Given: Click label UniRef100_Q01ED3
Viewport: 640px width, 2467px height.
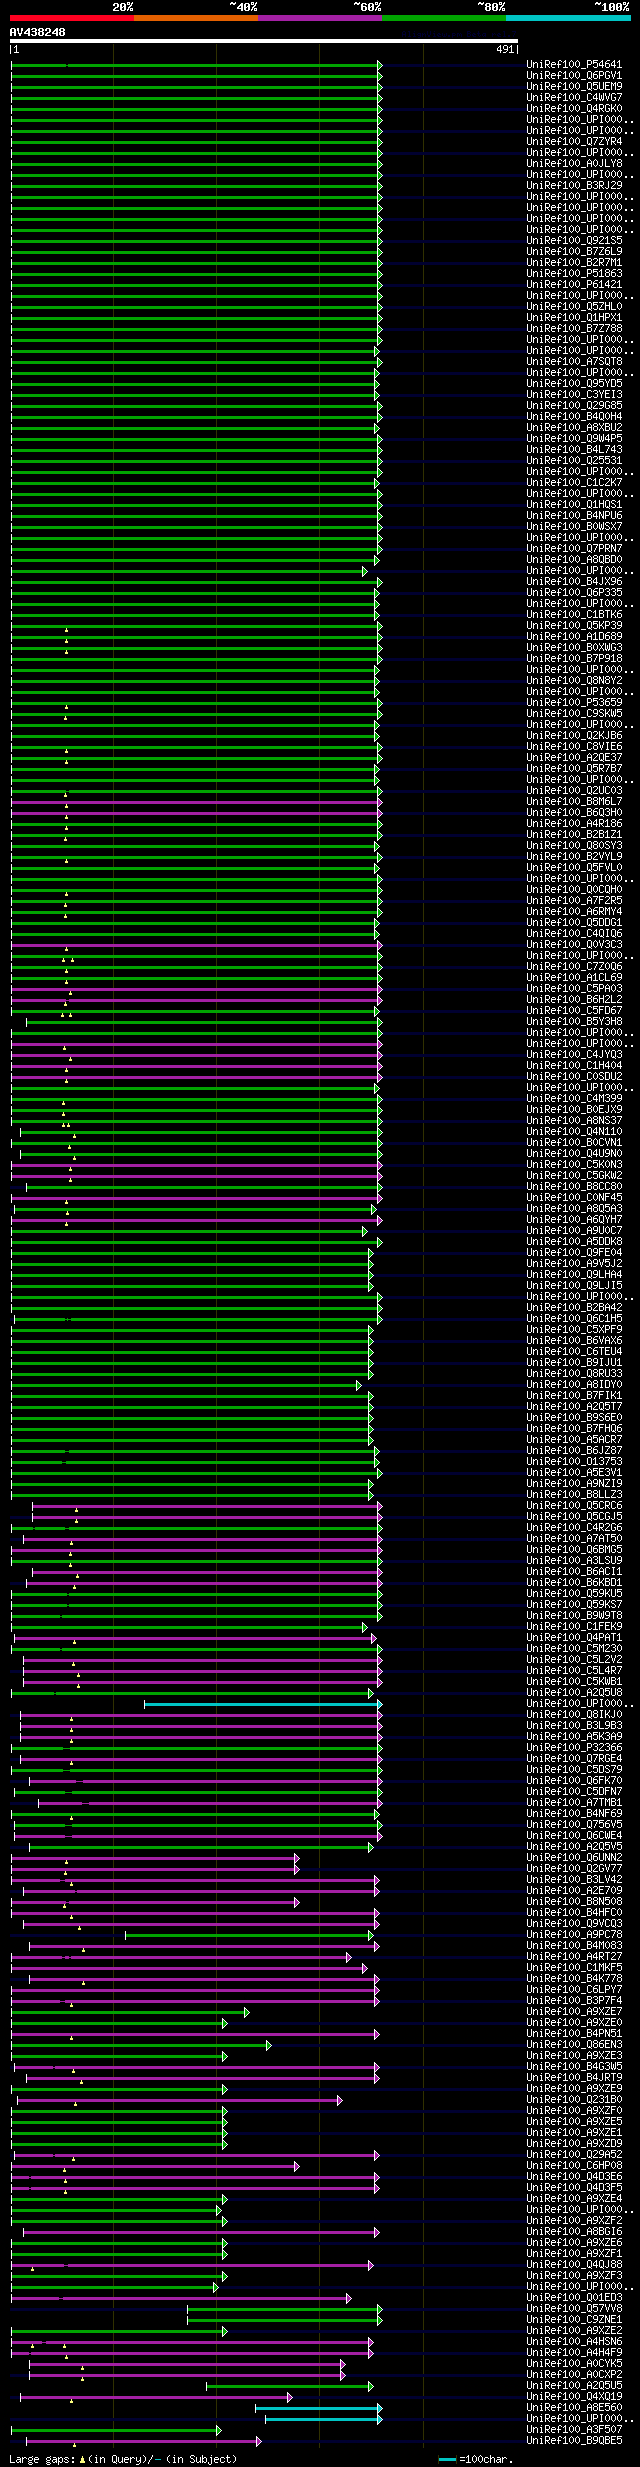Looking at the screenshot, I should tap(574, 2297).
